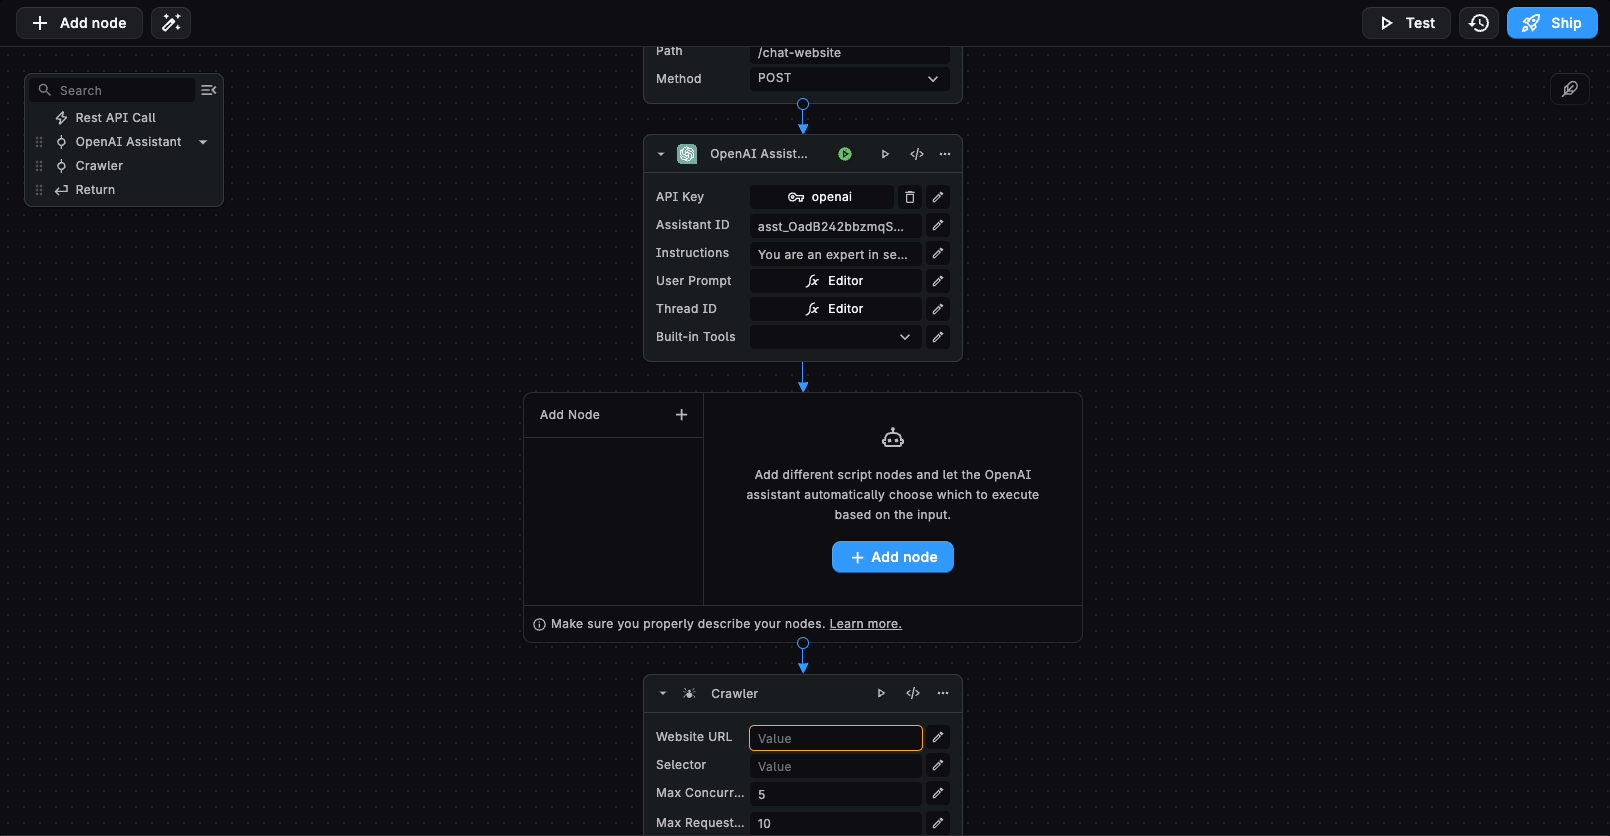
Task: Collapse the Crawler node
Action: 662,693
